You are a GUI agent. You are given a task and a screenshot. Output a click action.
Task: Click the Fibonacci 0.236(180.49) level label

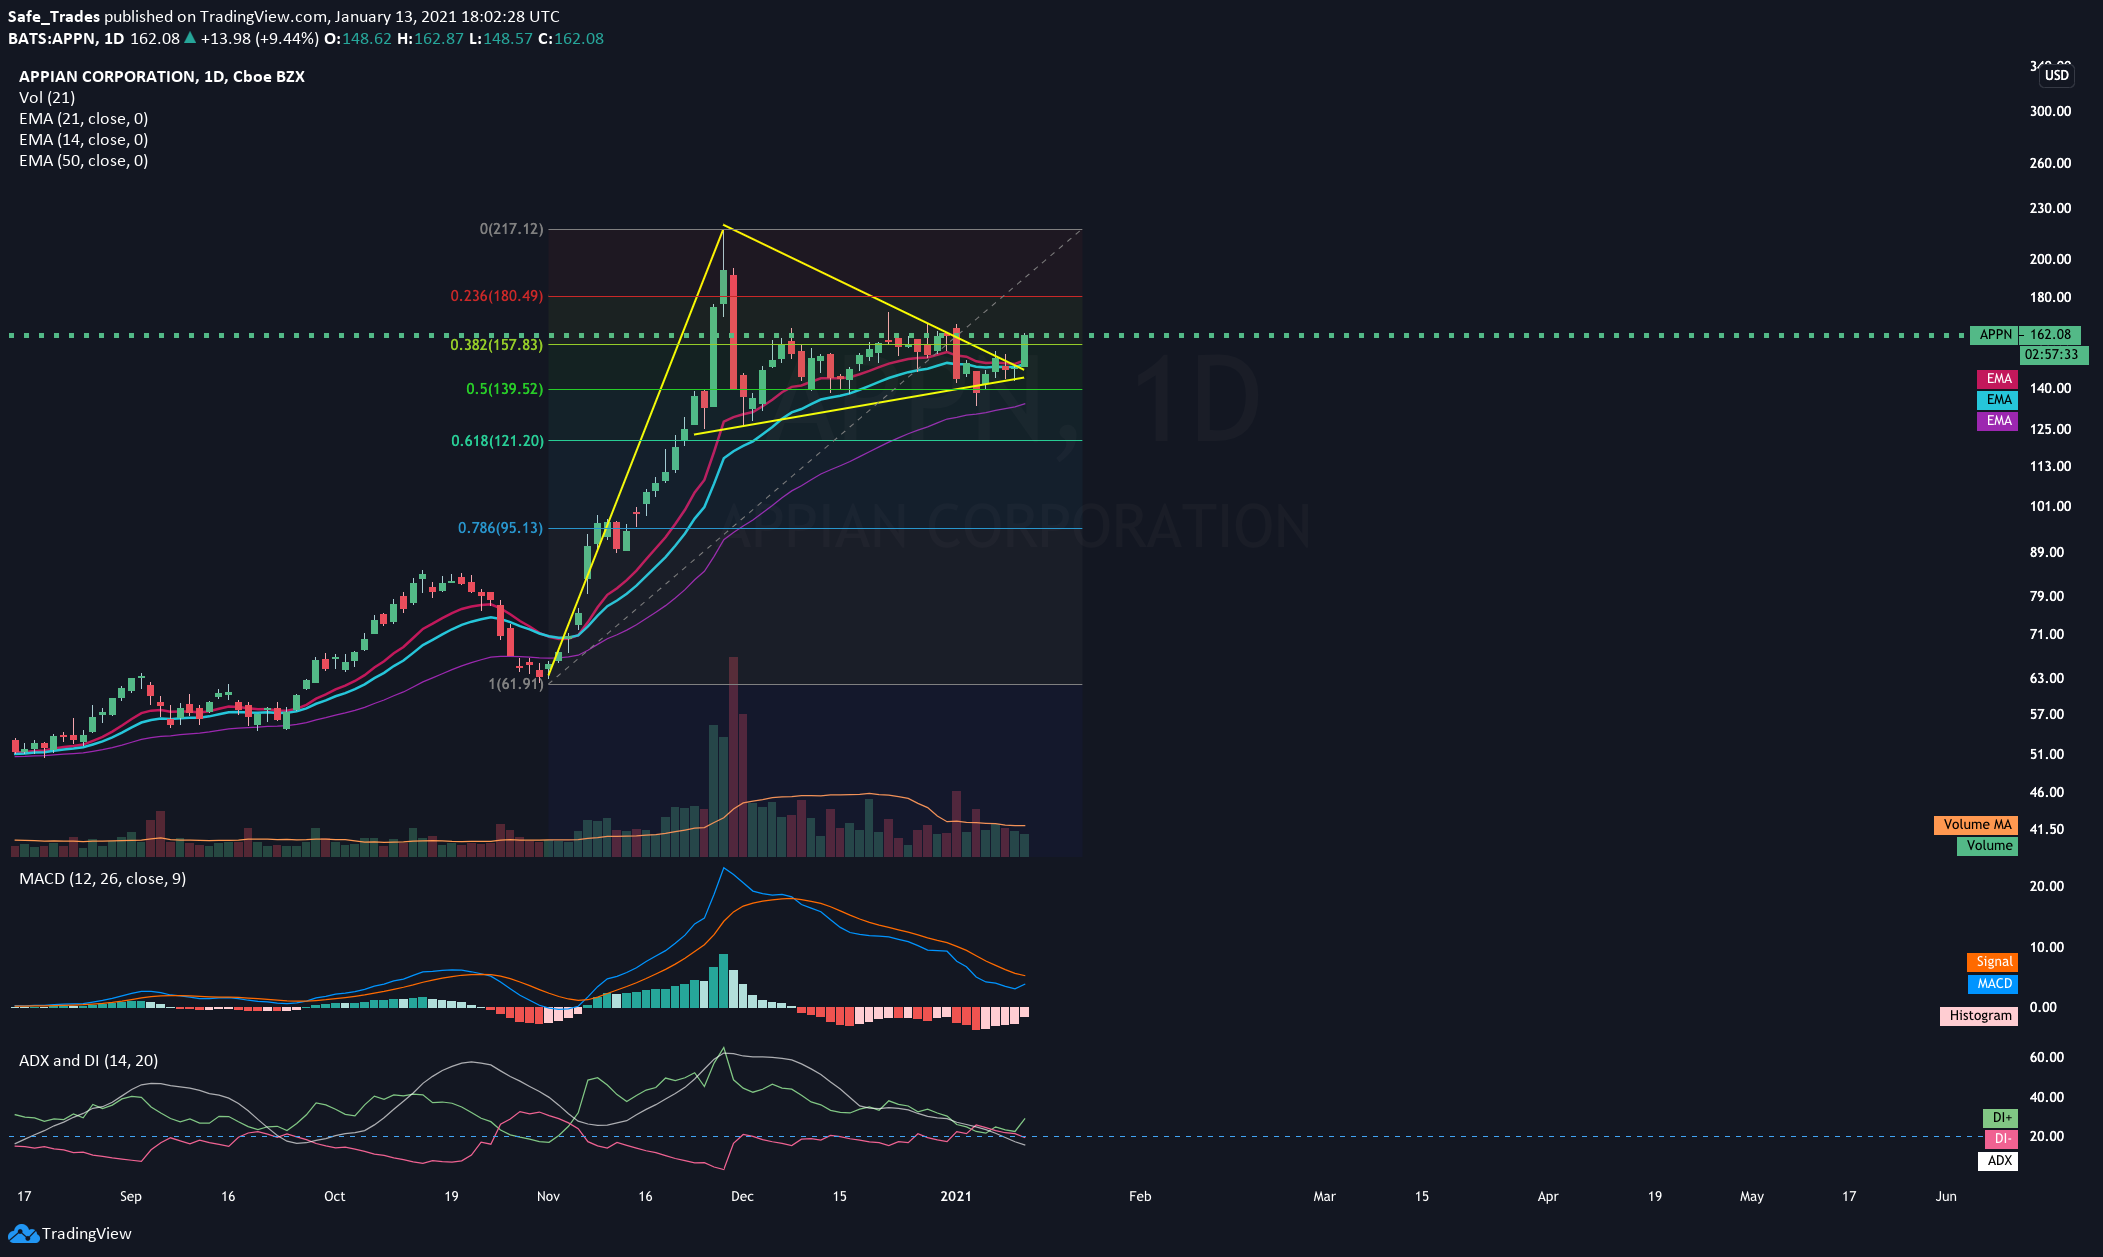click(x=497, y=296)
